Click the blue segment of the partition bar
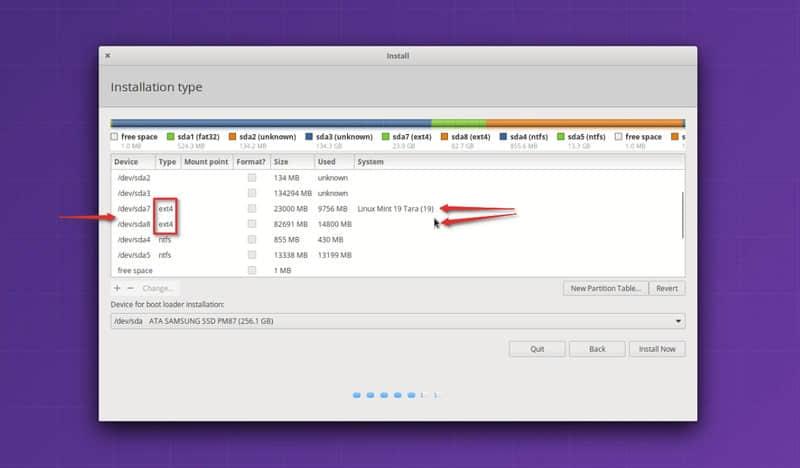 [x=271, y=123]
